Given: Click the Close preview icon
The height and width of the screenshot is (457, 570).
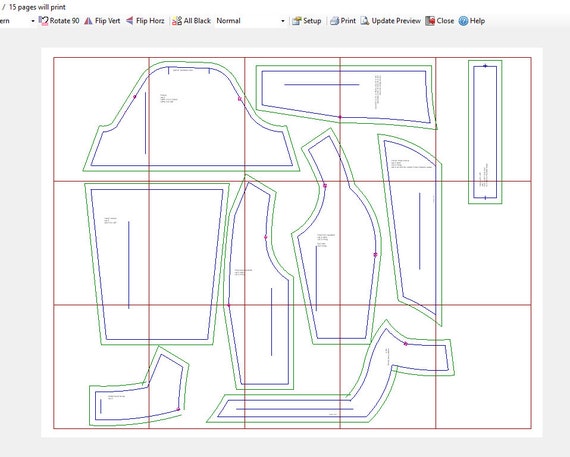Looking at the screenshot, I should 430,21.
